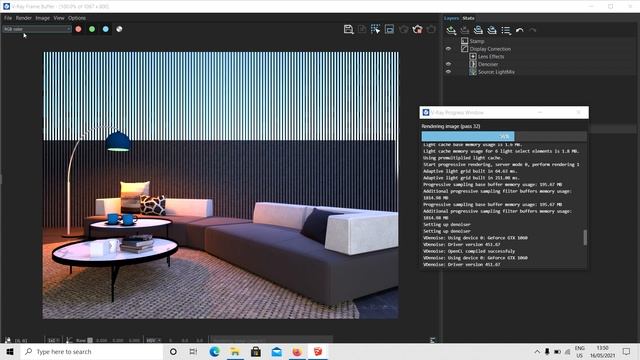The width and height of the screenshot is (640, 360).
Task: Click the redo arrow in Layers panel
Action: click(533, 30)
